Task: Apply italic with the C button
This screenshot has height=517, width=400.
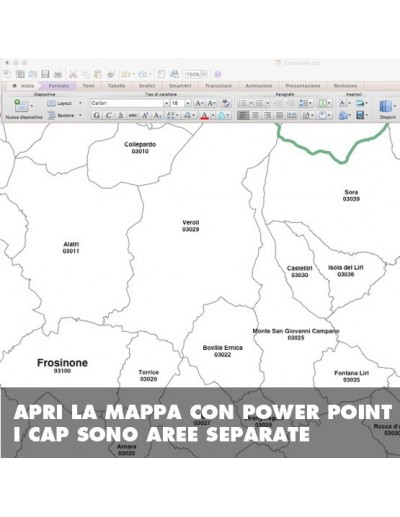Action: click(x=108, y=115)
